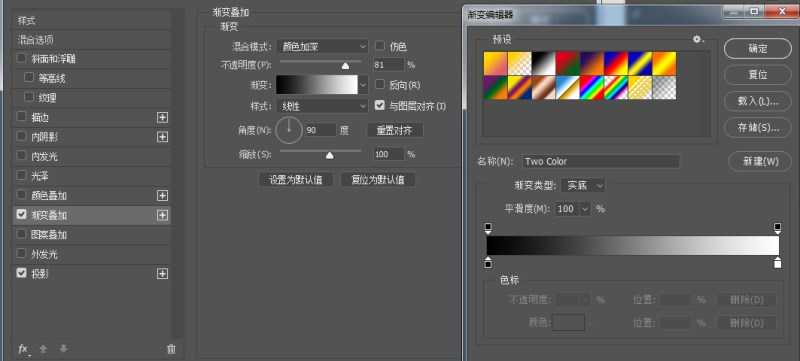
Task: Enable the 纹理 checkbox
Action: tap(29, 96)
